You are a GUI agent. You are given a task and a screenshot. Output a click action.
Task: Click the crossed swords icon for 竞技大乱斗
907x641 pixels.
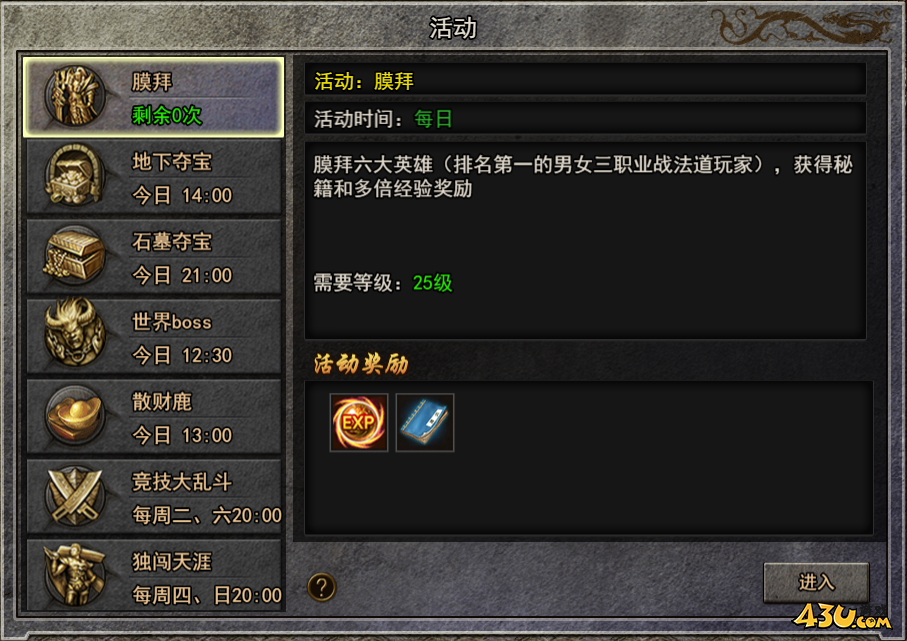pyautogui.click(x=75, y=496)
